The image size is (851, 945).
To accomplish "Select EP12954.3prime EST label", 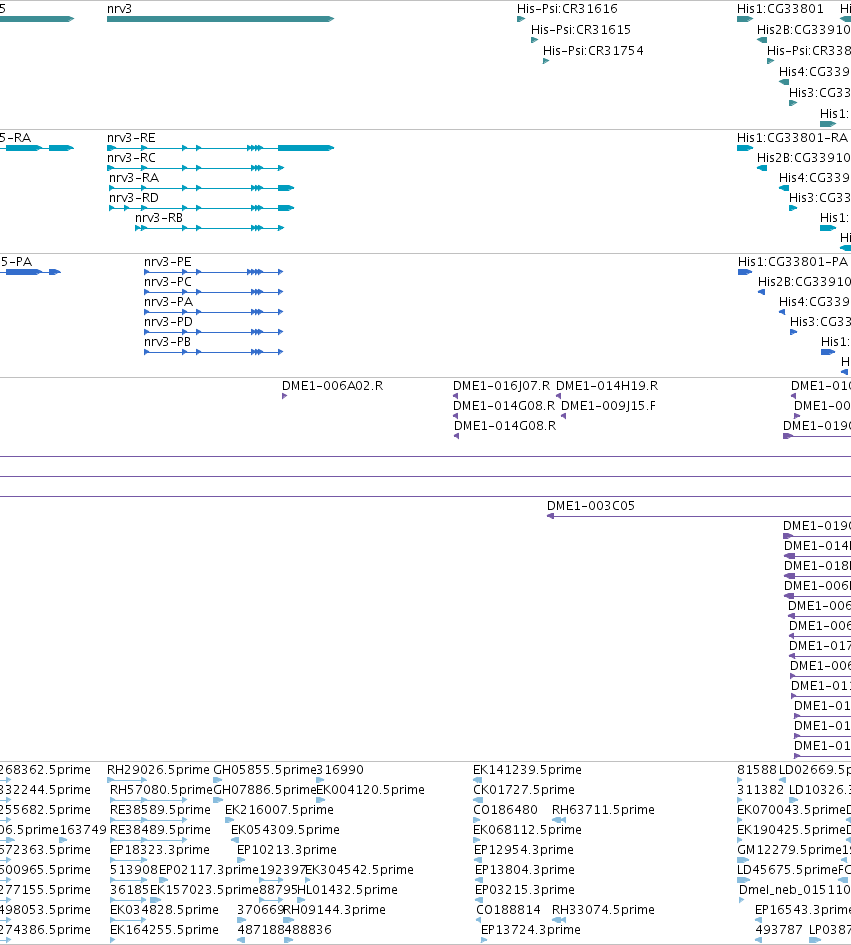I will click(x=524, y=850).
